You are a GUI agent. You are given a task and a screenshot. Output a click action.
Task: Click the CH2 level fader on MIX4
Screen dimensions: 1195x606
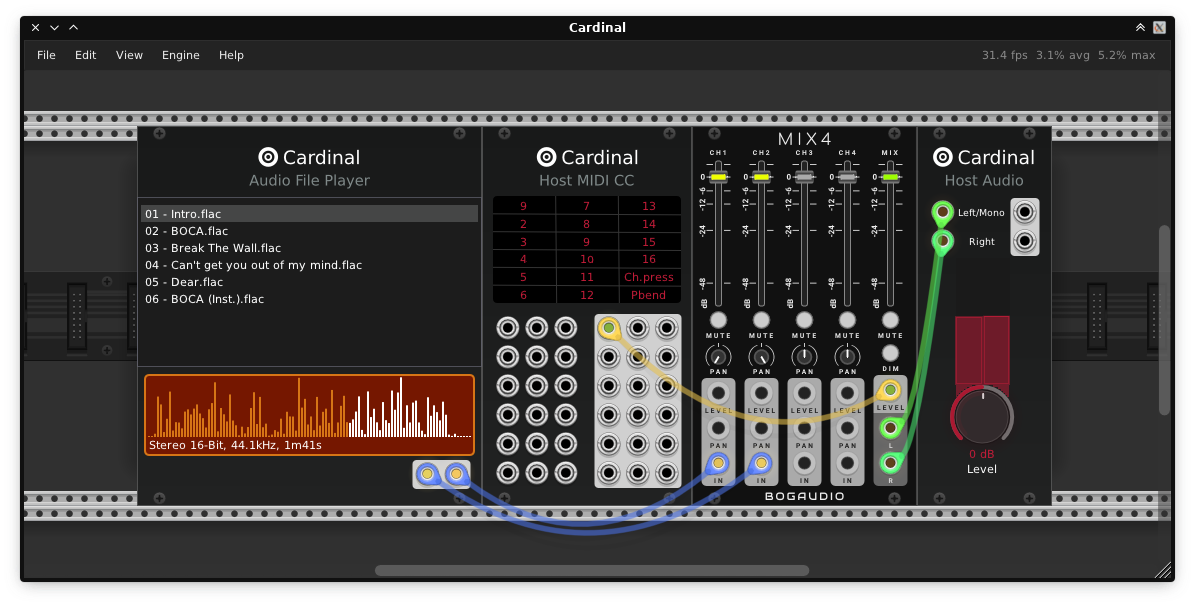click(761, 177)
